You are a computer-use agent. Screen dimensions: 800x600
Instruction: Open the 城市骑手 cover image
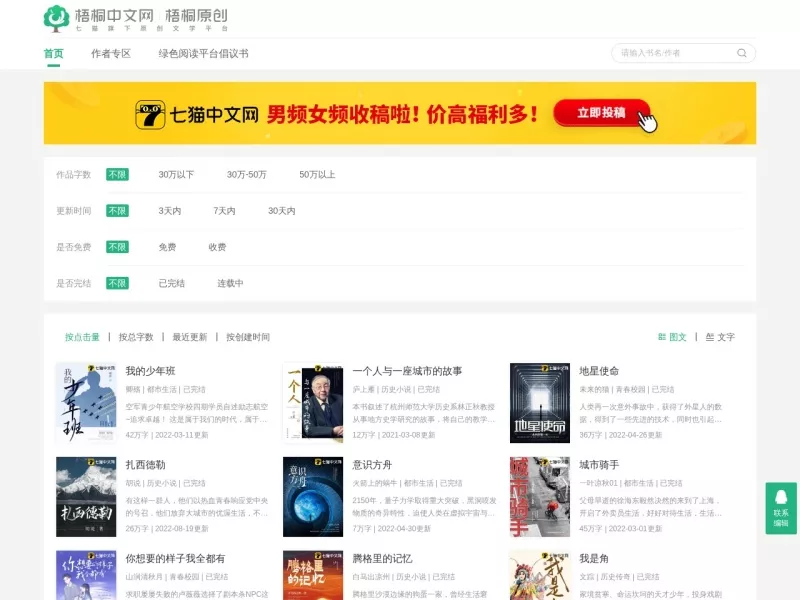click(x=540, y=497)
